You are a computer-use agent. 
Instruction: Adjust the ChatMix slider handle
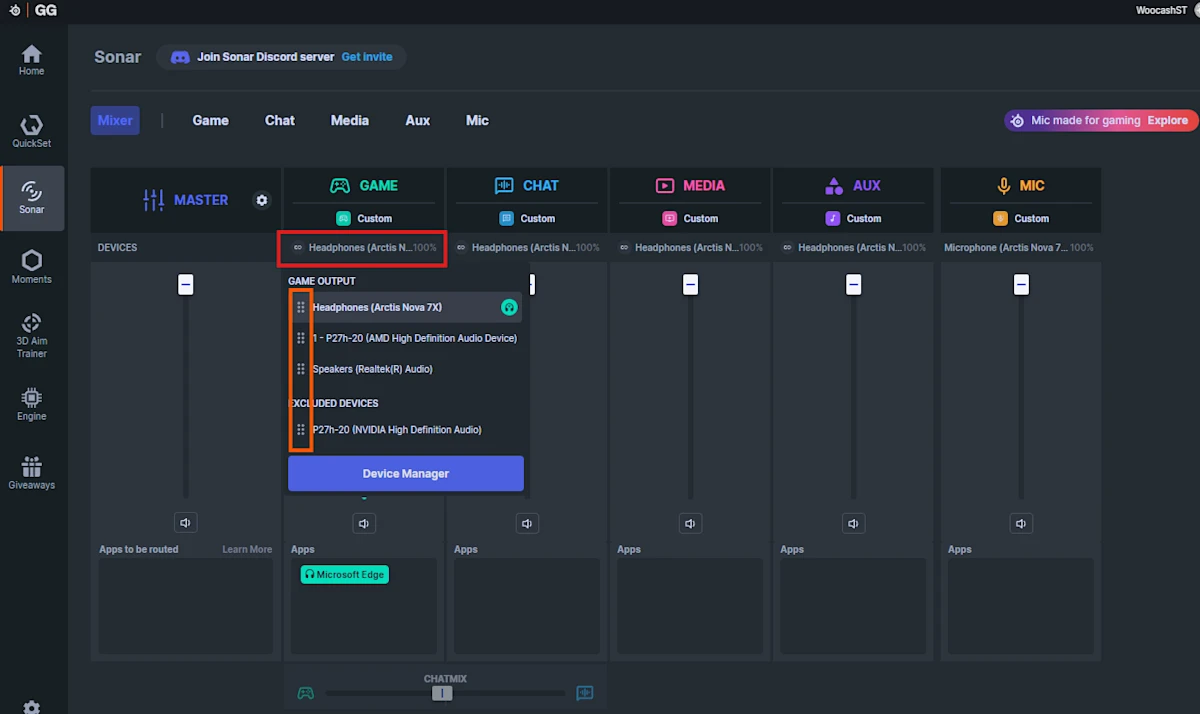tap(442, 692)
